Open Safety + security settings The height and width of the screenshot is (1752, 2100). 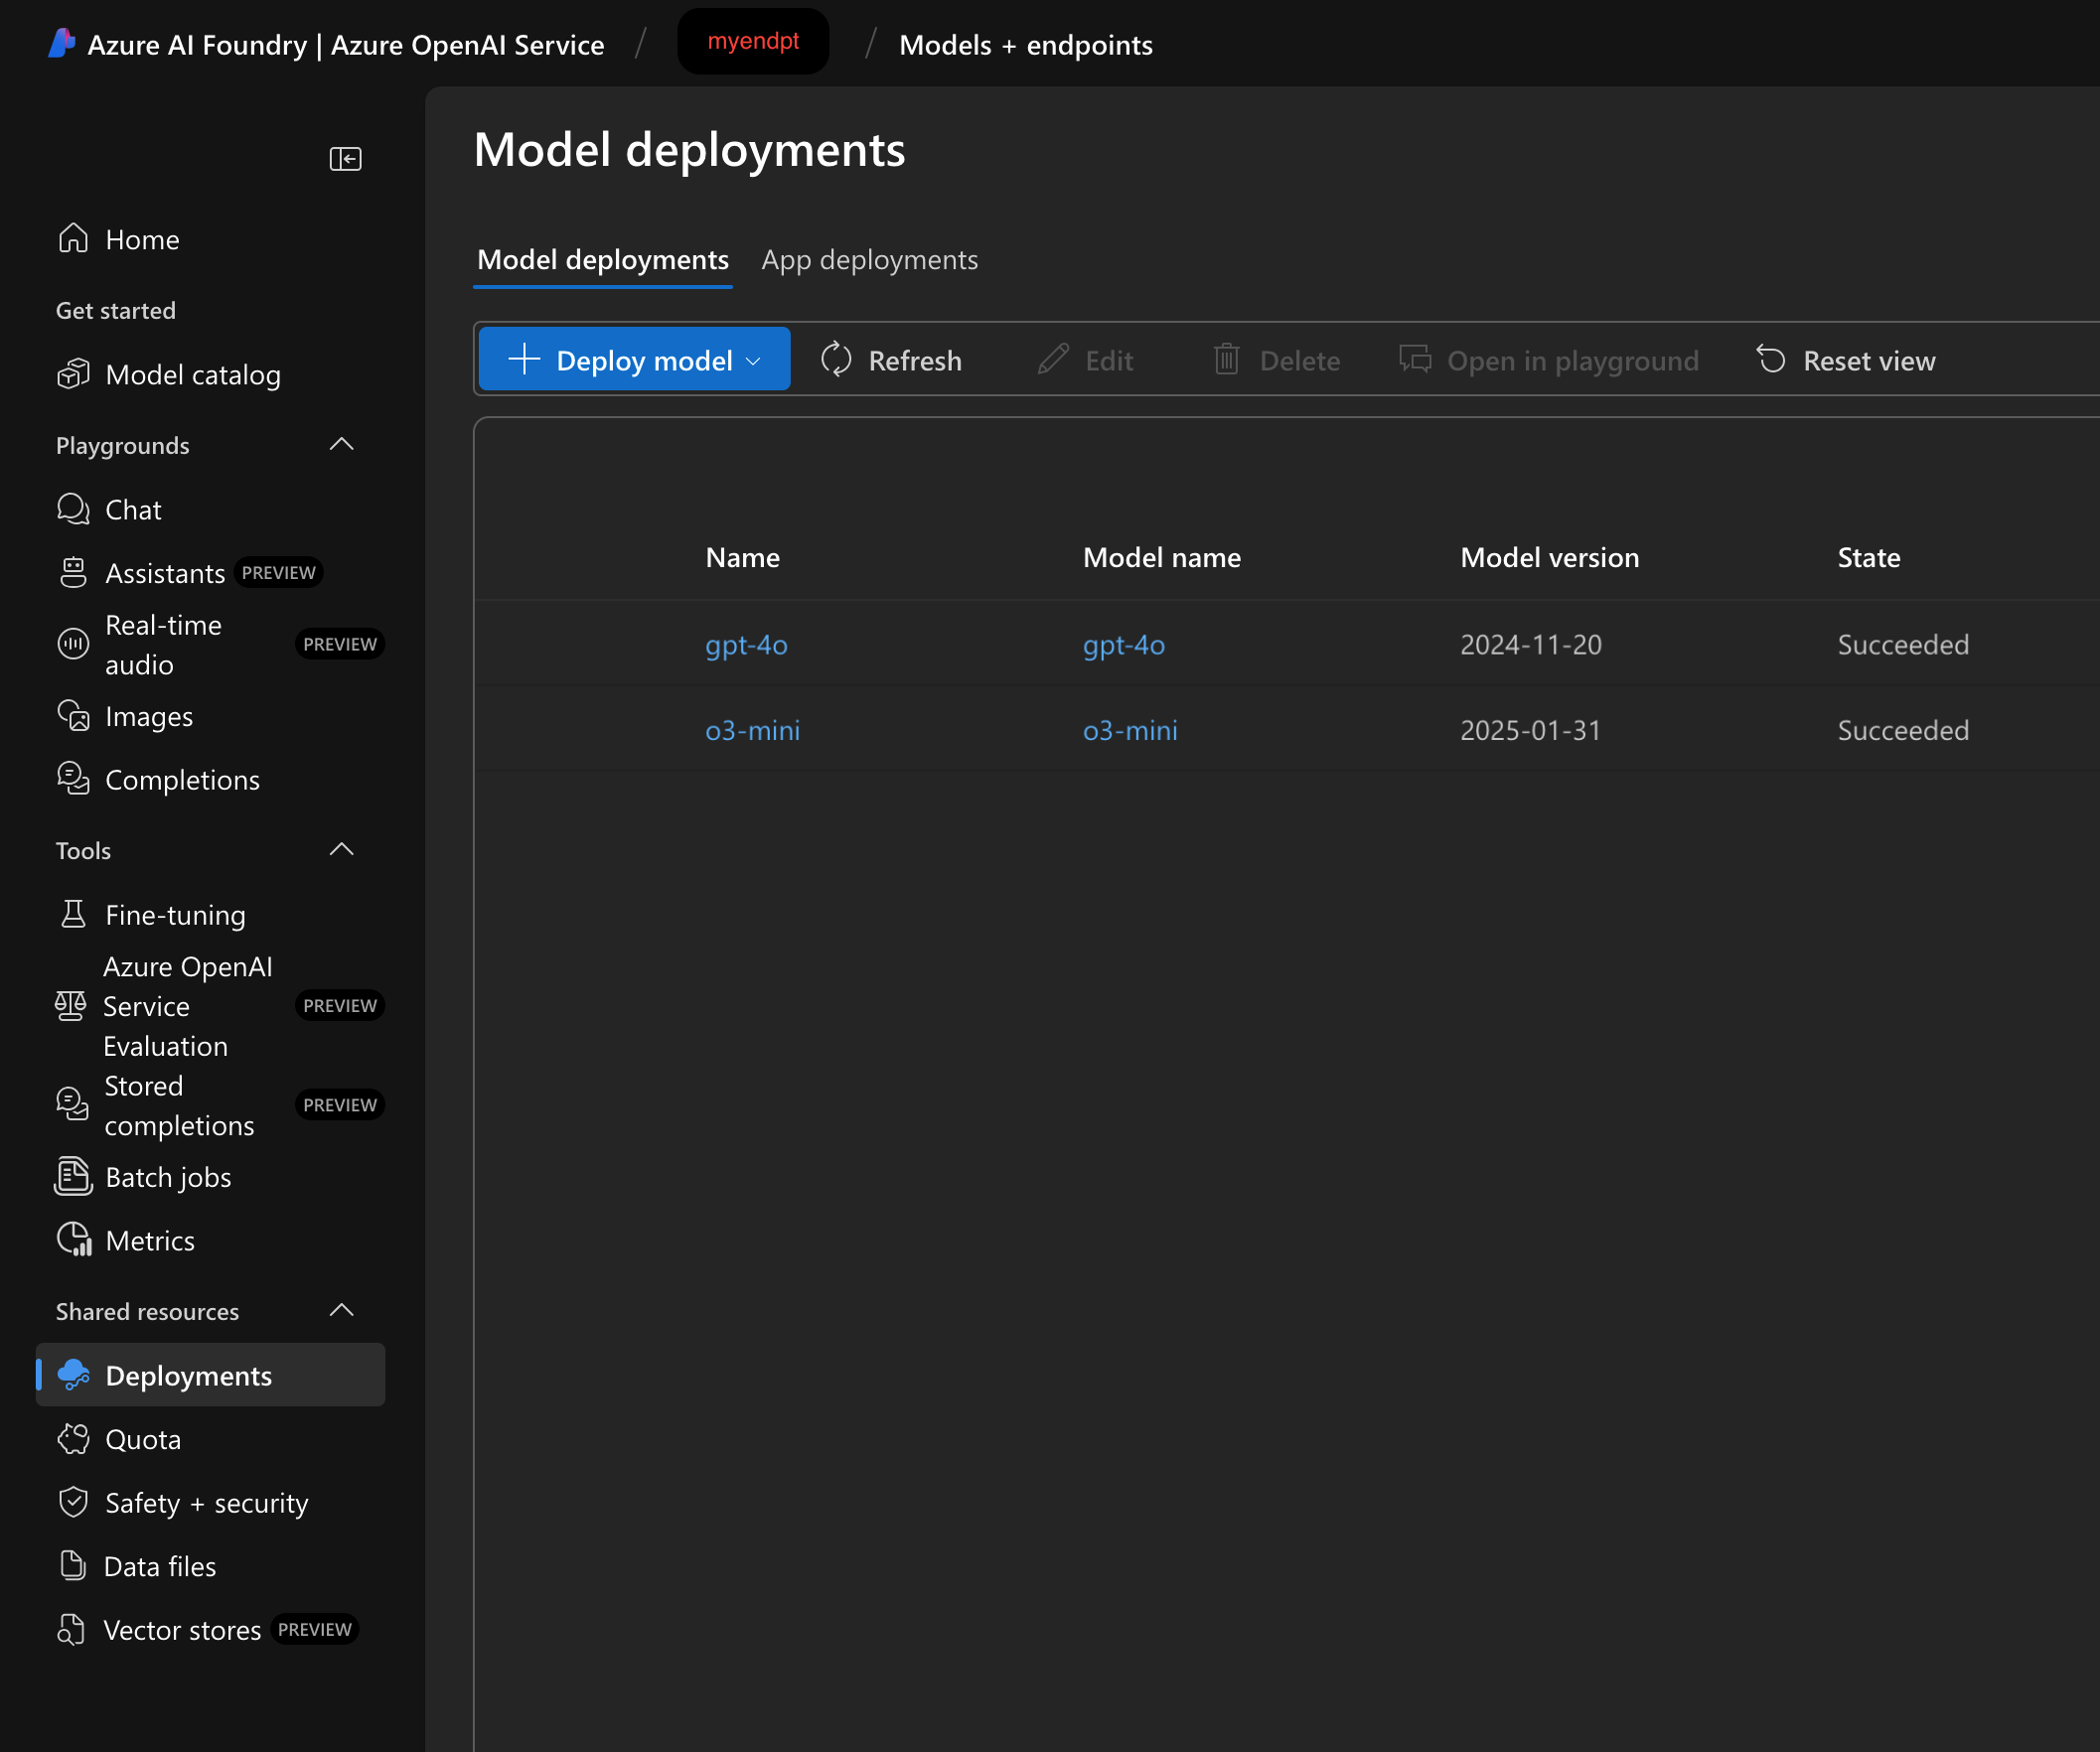click(x=206, y=1502)
